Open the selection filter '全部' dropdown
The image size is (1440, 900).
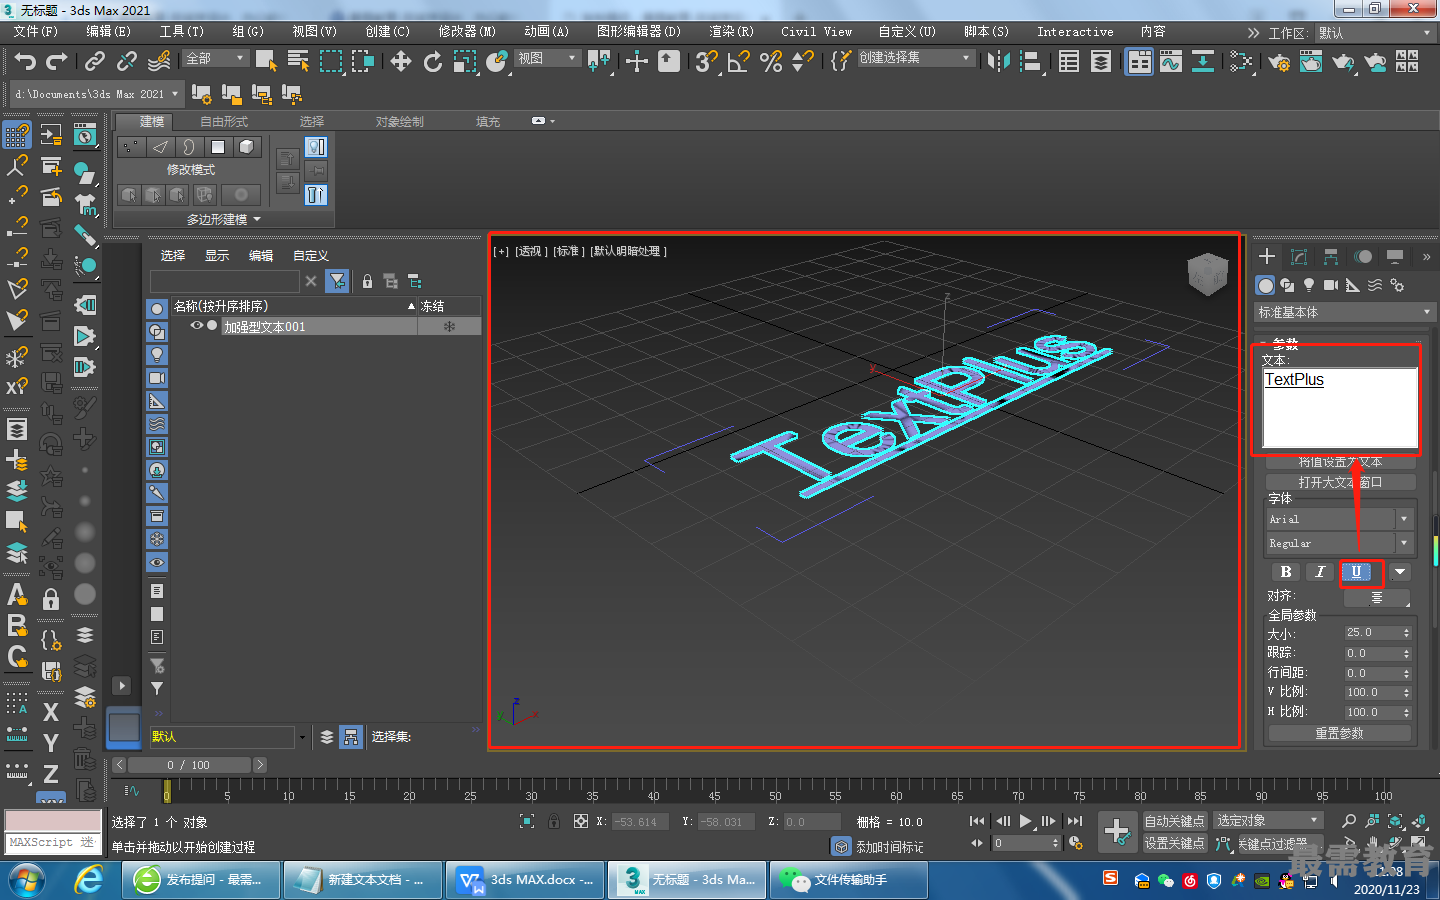click(x=215, y=59)
